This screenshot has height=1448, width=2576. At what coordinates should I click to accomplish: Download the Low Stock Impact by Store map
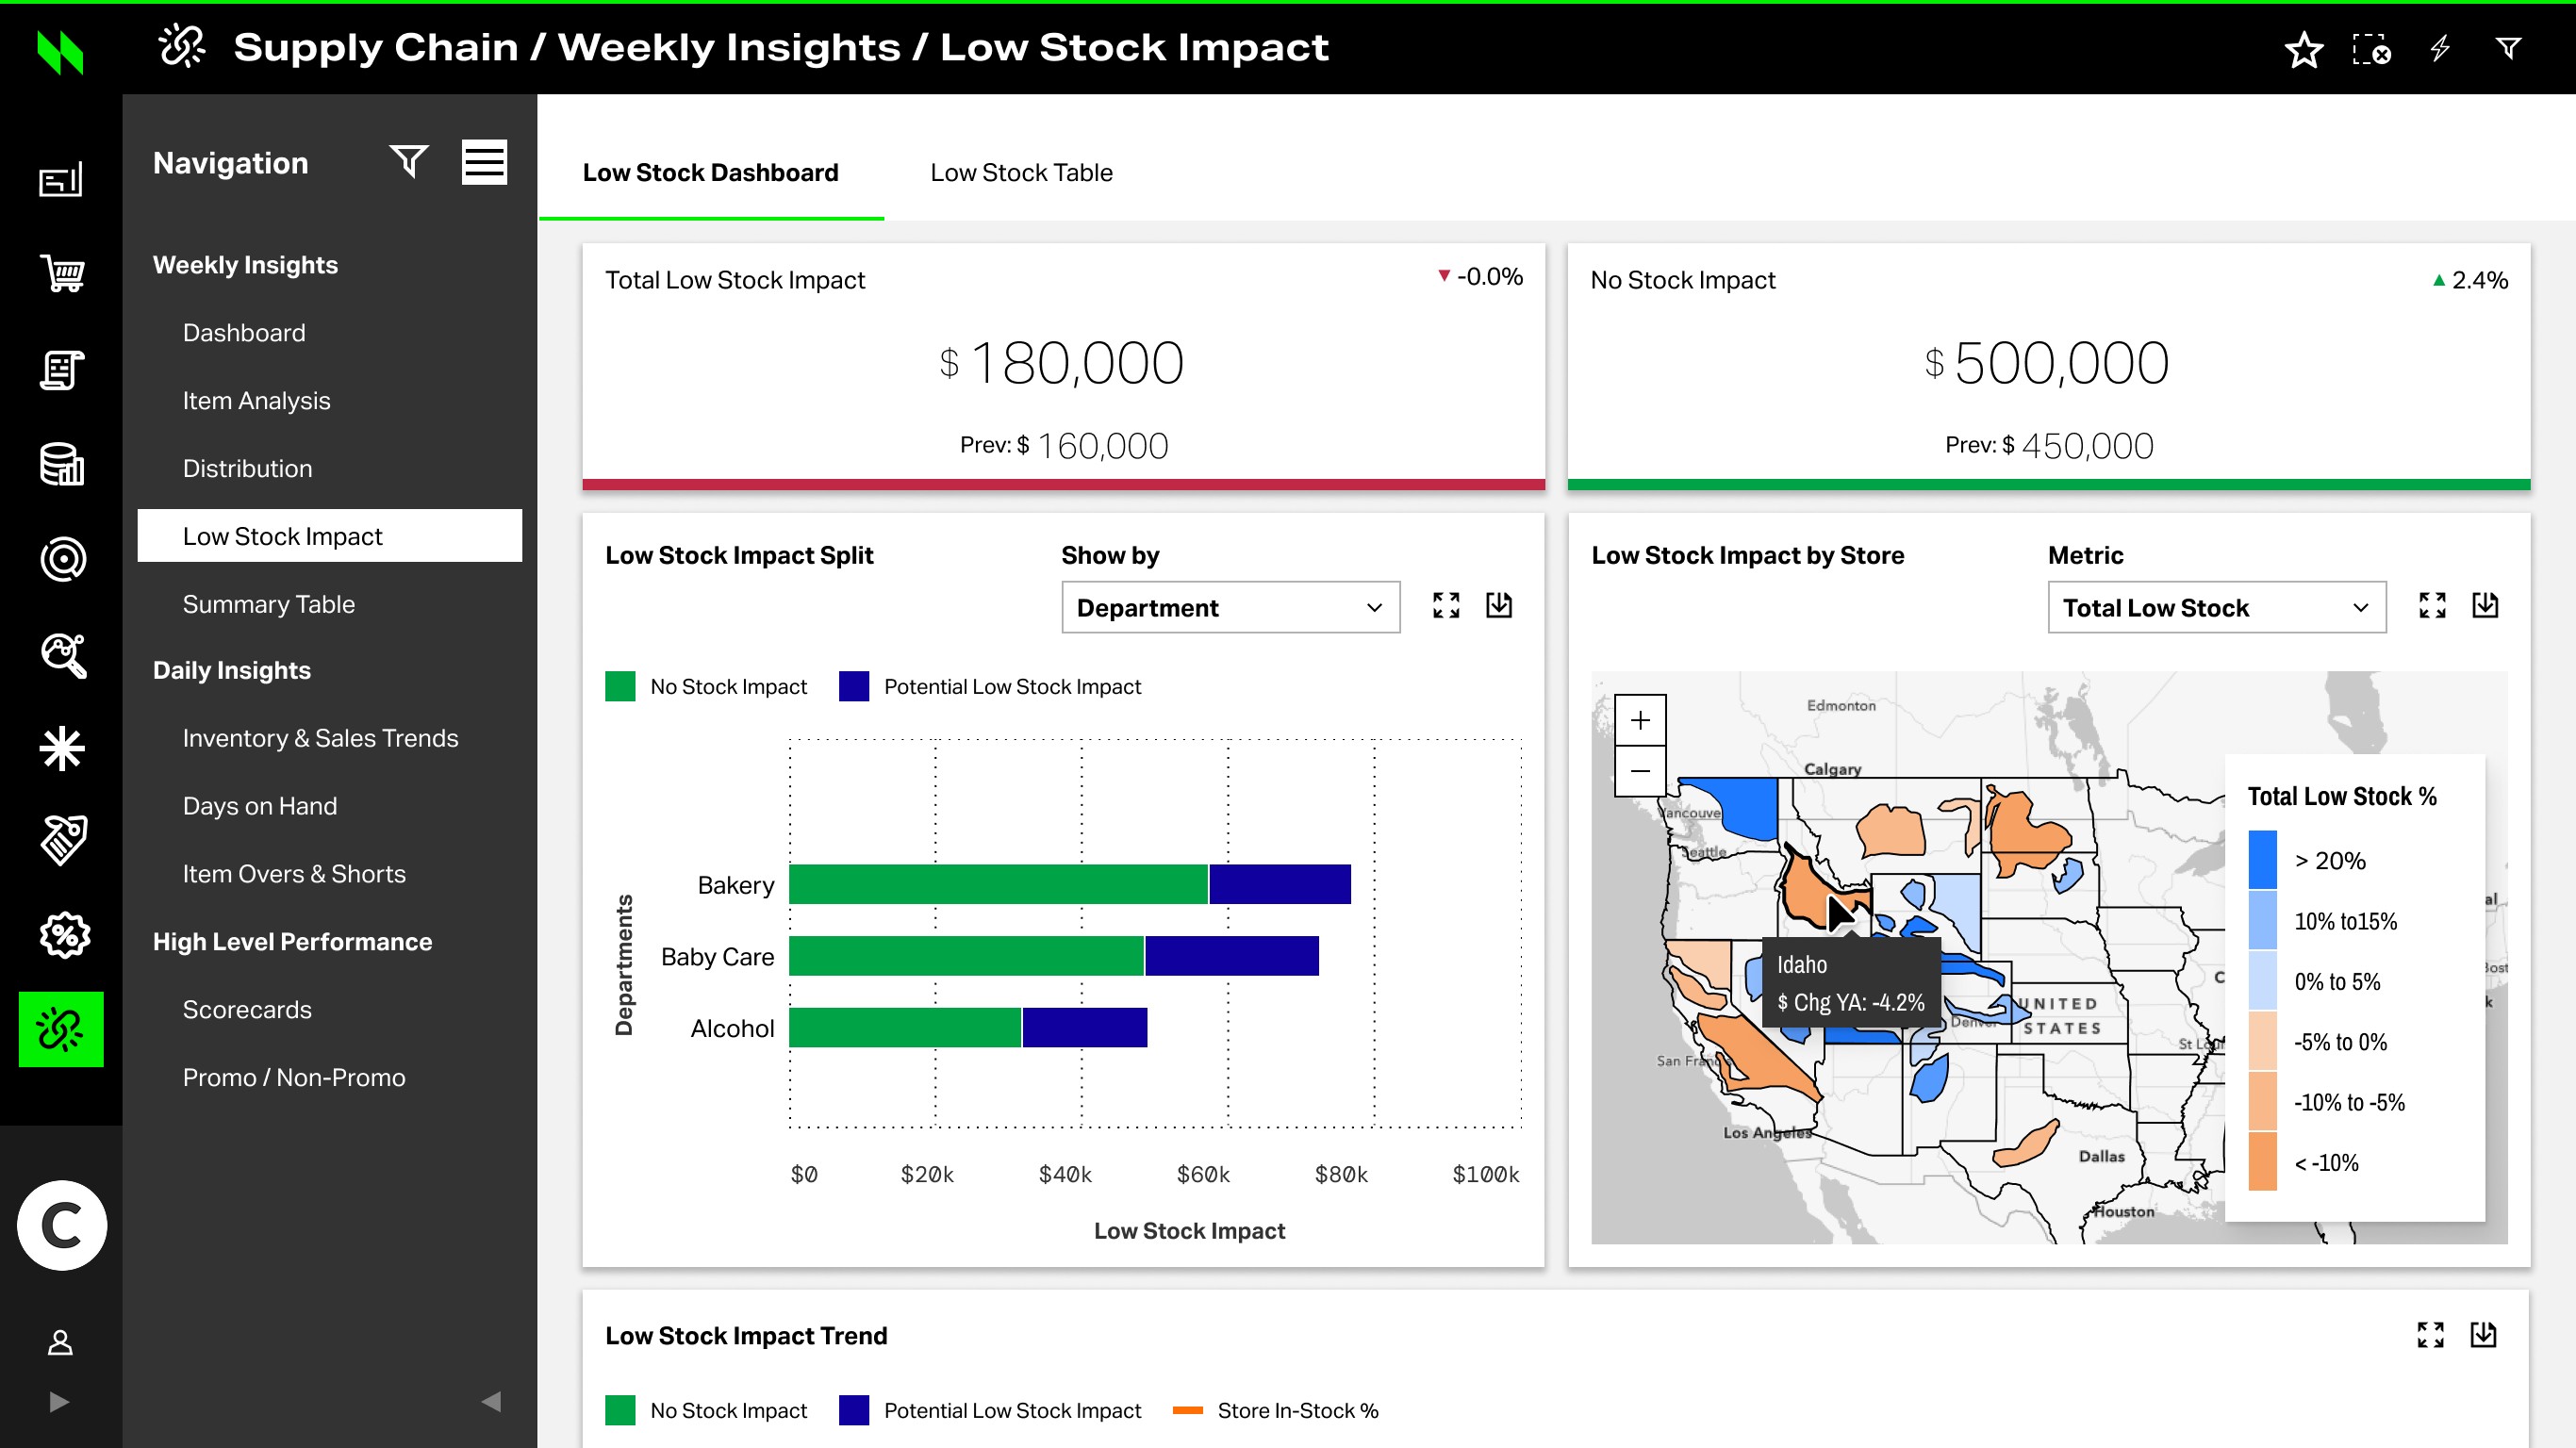click(2485, 605)
